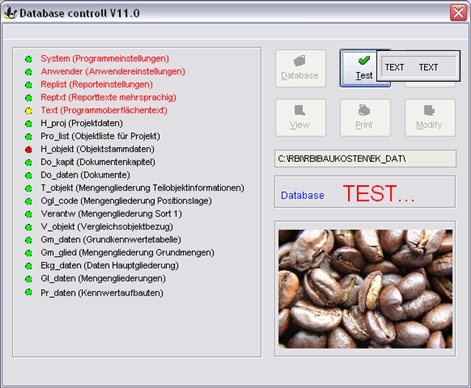Select Pro_list (Objektliste für Projekt) entry
Image resolution: width=471 pixels, height=388 pixels.
point(100,136)
